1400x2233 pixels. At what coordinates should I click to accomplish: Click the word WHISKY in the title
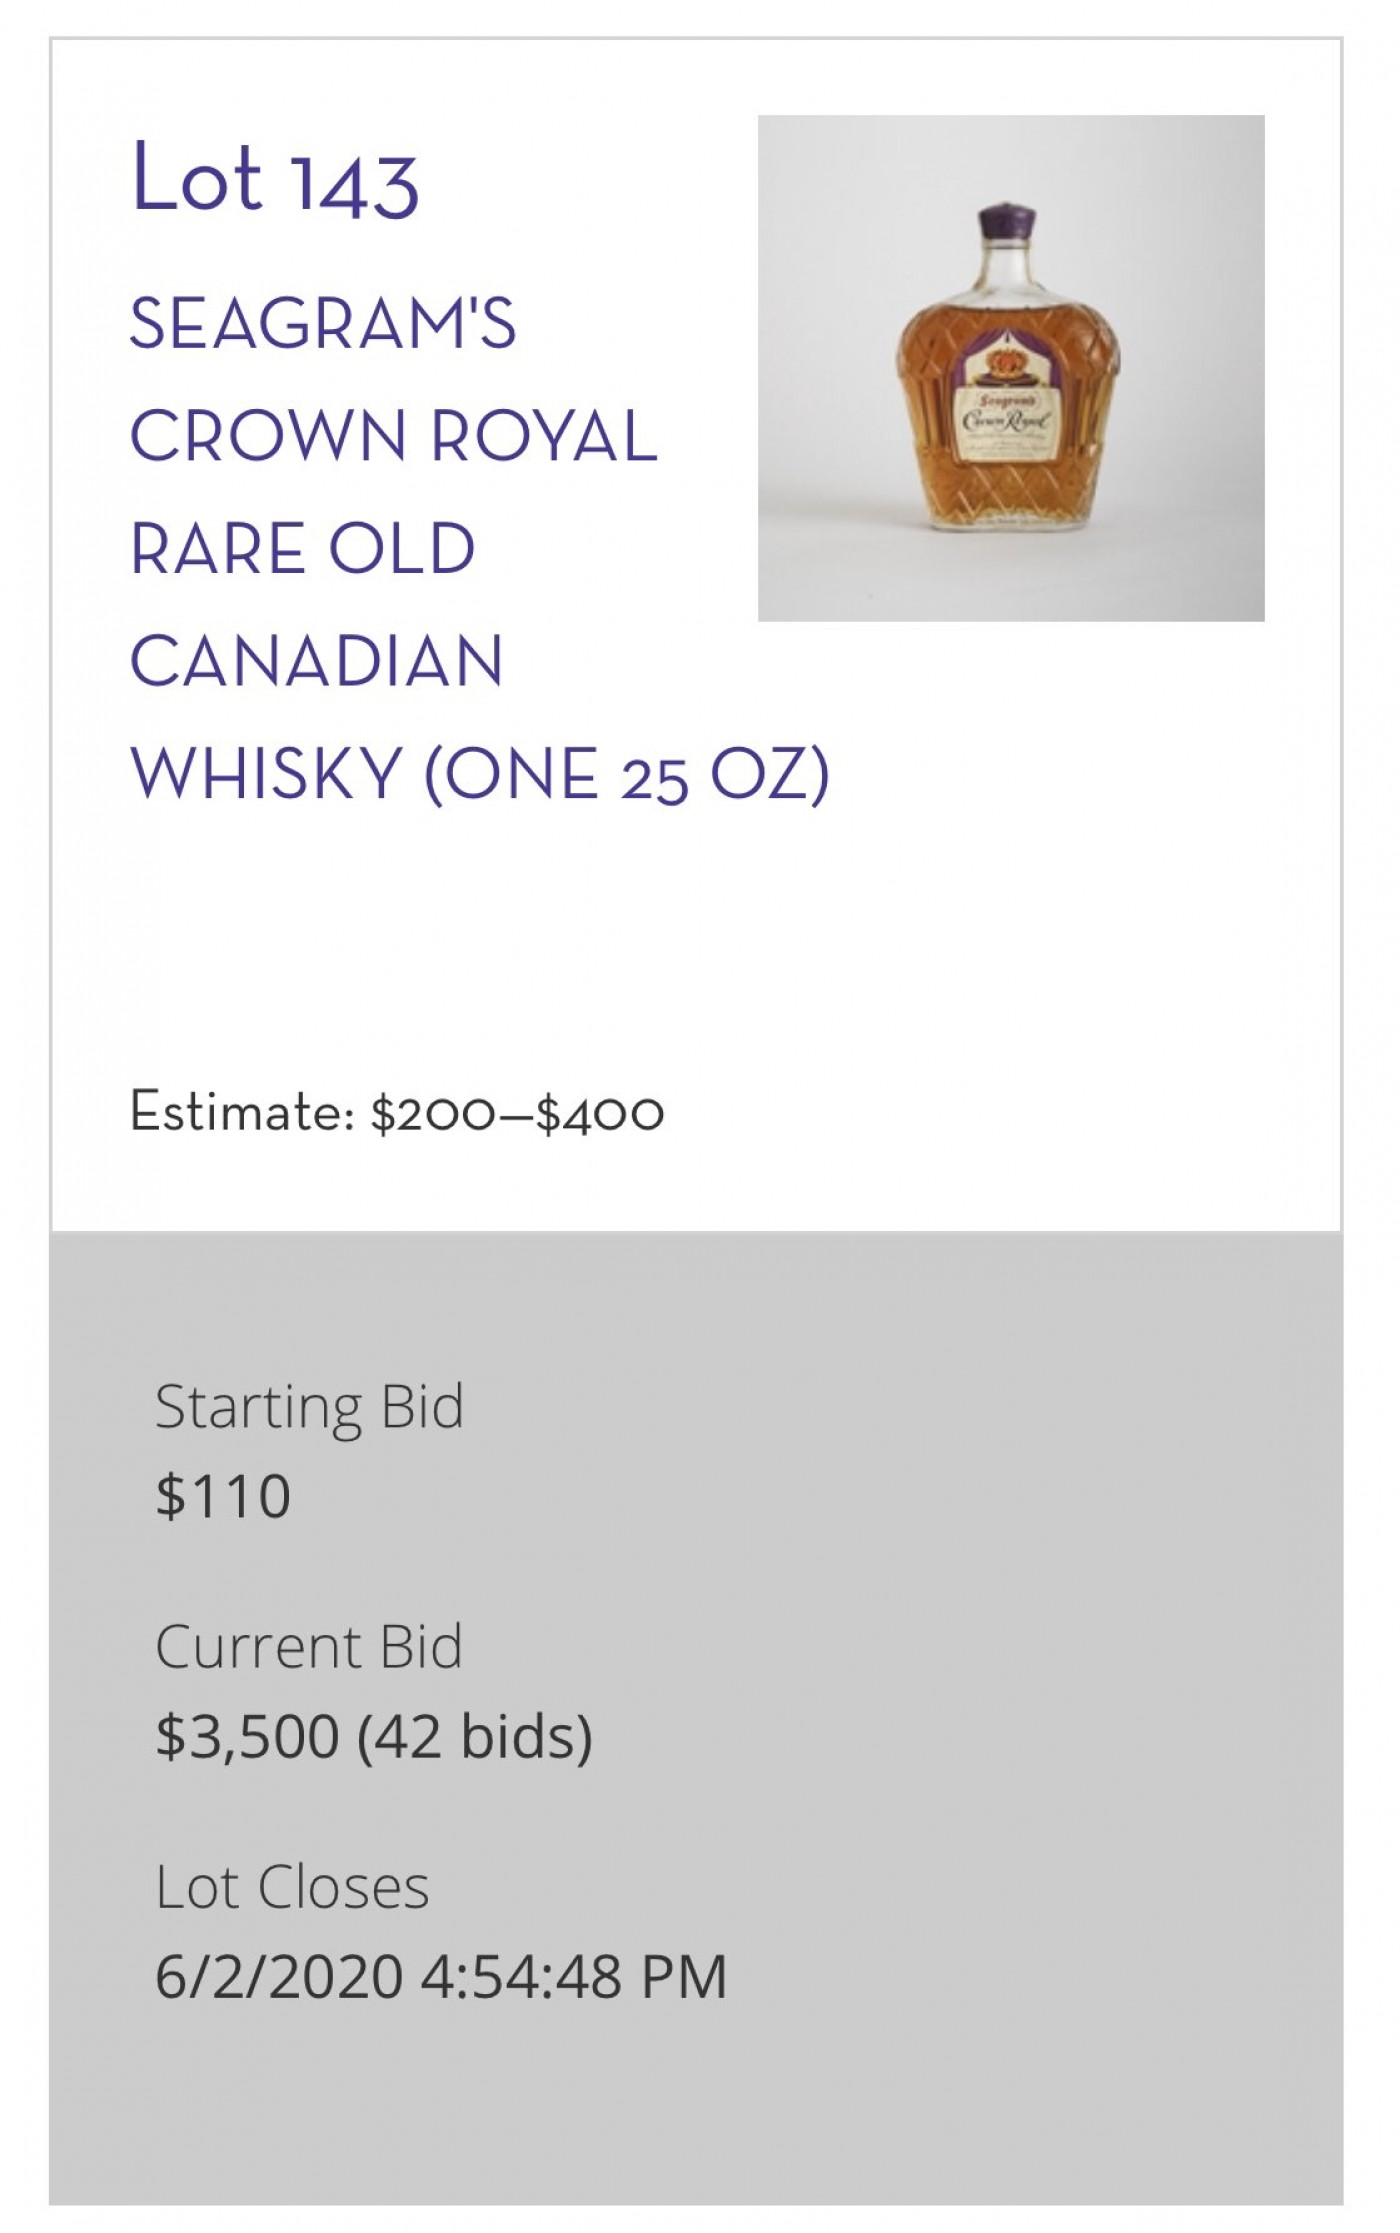tap(266, 773)
